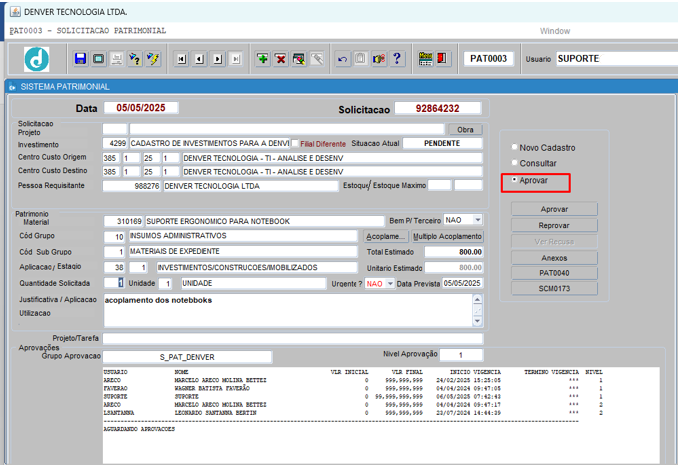Click the blue floppy disk save icon

coord(80,59)
